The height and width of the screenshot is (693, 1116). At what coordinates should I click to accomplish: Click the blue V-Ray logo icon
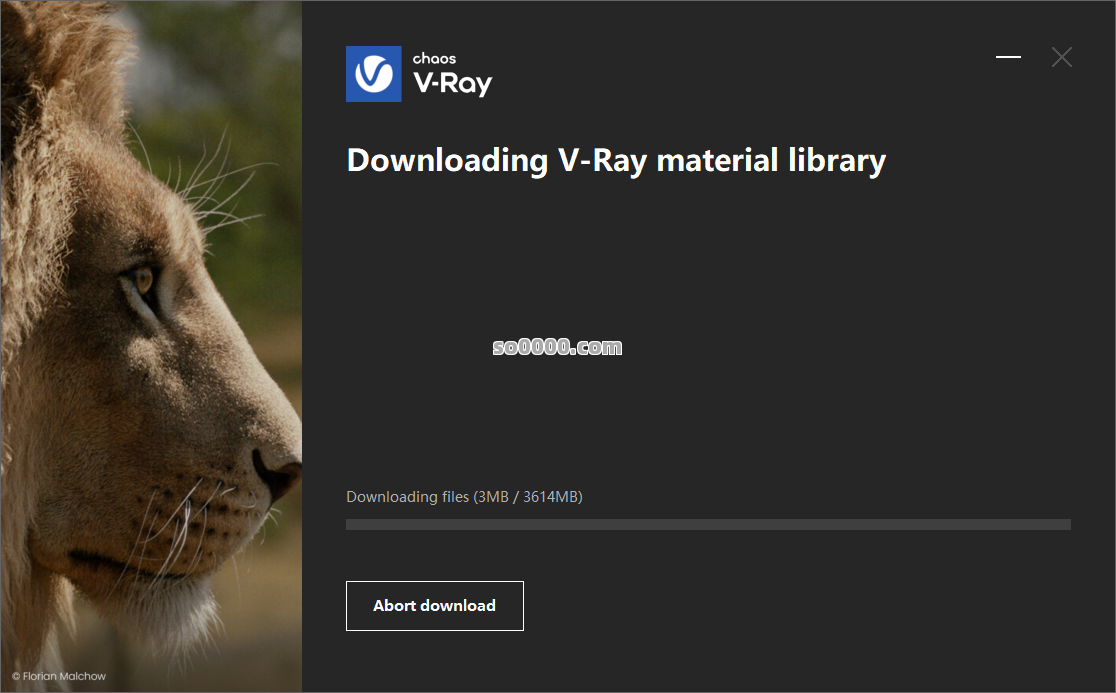(374, 74)
